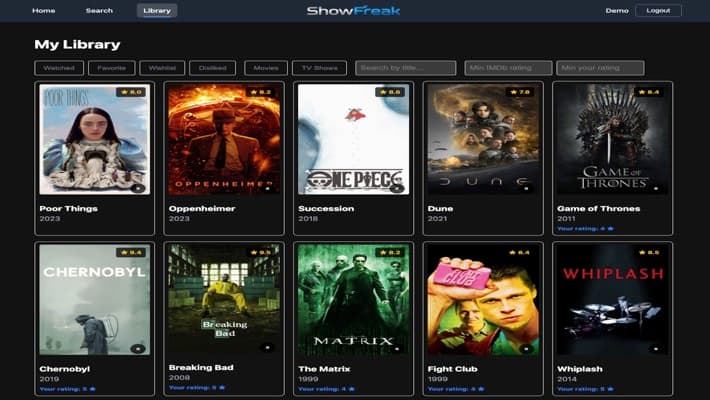Click the round corner icon on Poor Things poster

click(x=138, y=188)
